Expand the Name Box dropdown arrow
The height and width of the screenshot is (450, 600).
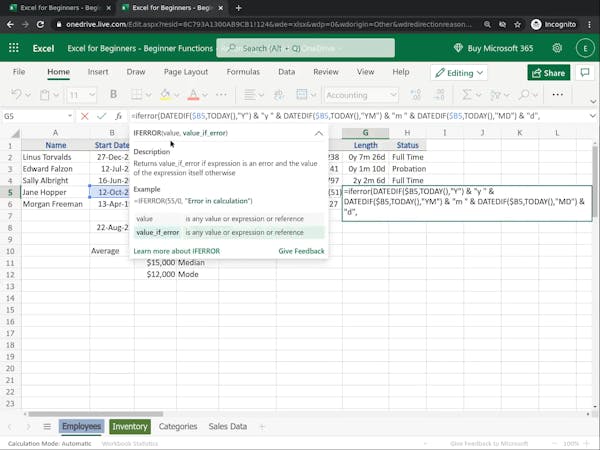coord(70,116)
